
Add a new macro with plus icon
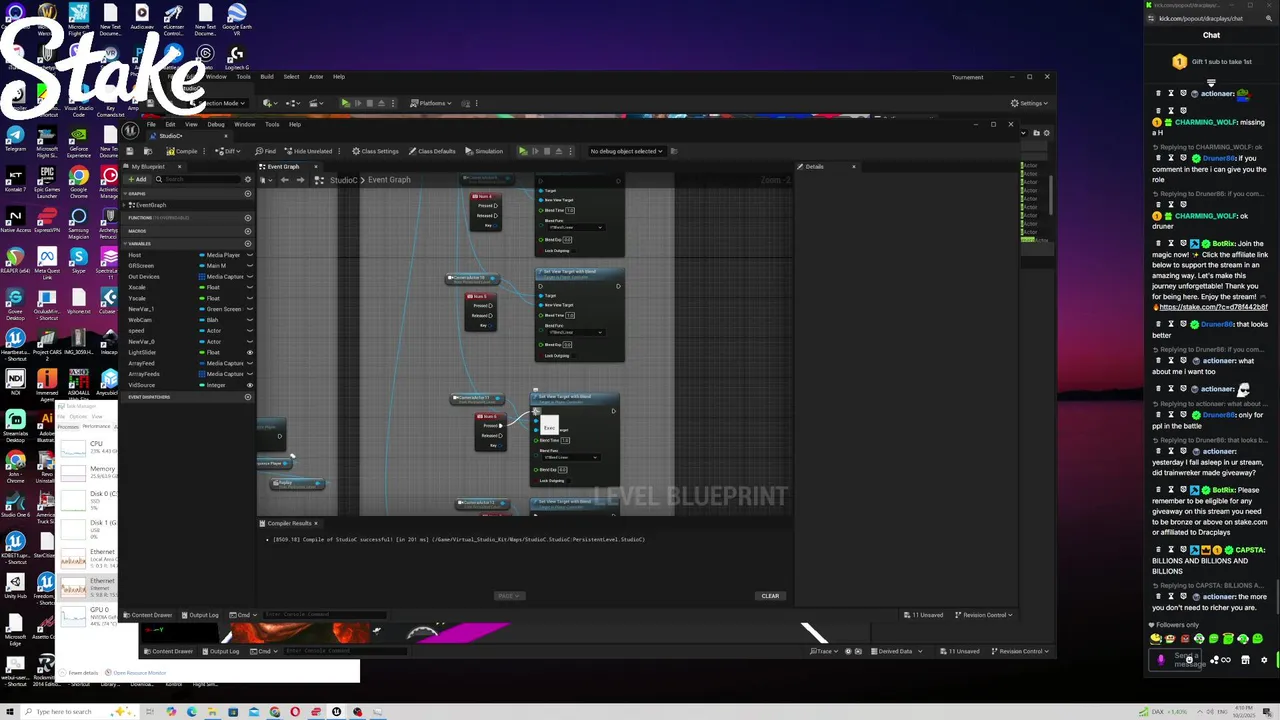coord(248,230)
